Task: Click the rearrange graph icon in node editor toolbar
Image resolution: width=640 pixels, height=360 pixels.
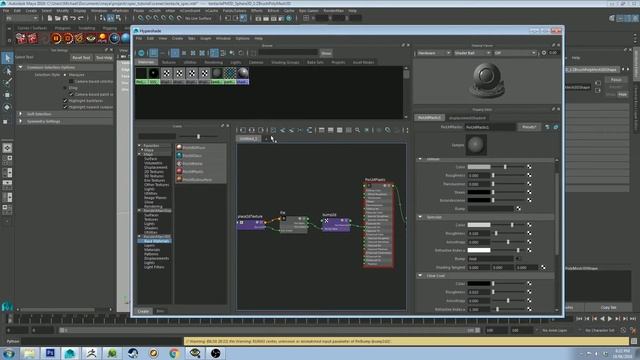Action: [309, 130]
